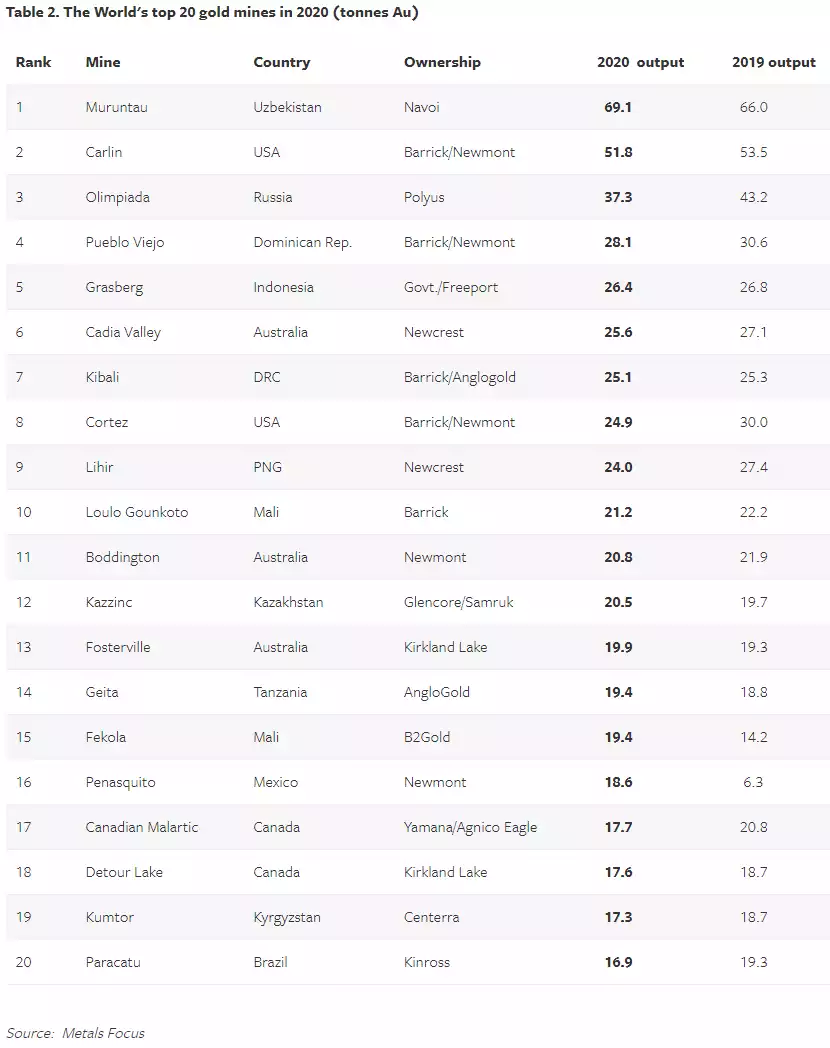Click the Ownership column header
The height and width of the screenshot is (1048, 830).
(x=442, y=62)
